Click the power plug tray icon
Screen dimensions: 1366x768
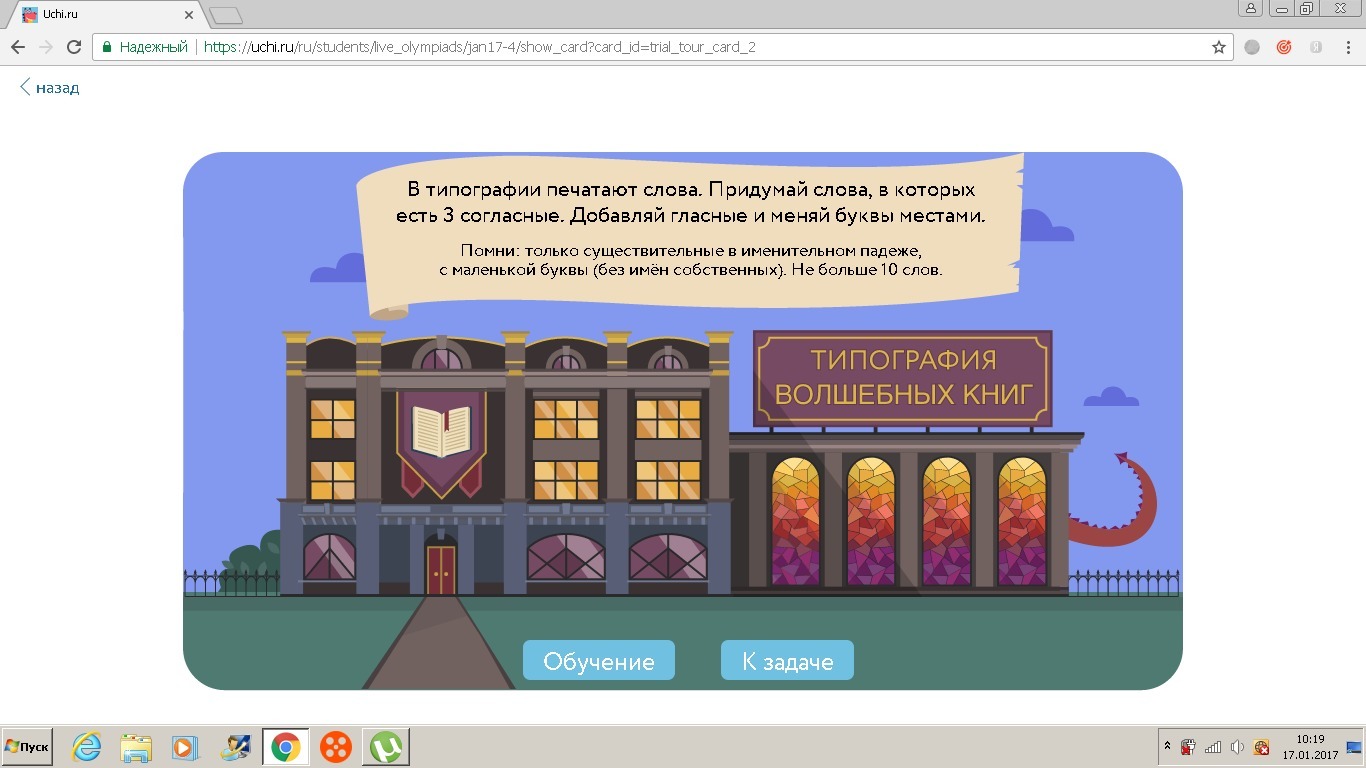click(1188, 747)
